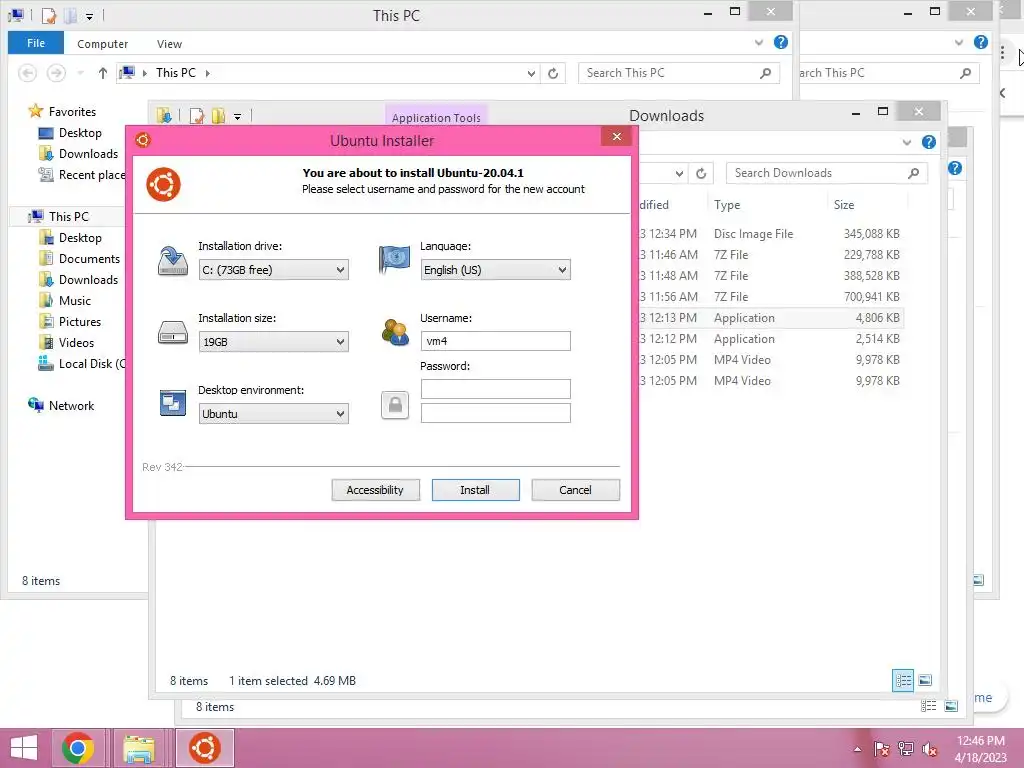
Task: Select Network in navigation pane
Action: 71,406
